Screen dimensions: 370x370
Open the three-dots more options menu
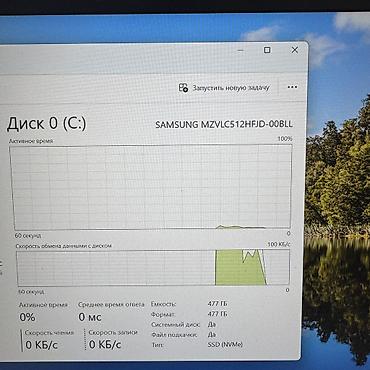(292, 87)
